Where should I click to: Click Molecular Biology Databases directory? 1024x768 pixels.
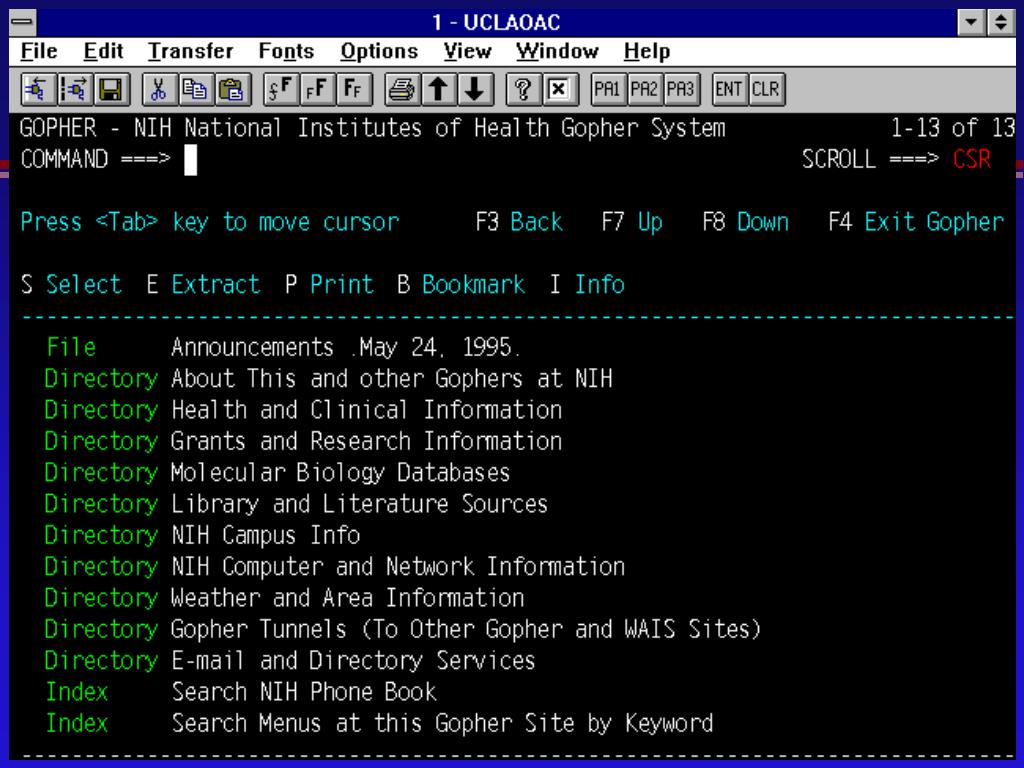[x=340, y=473]
